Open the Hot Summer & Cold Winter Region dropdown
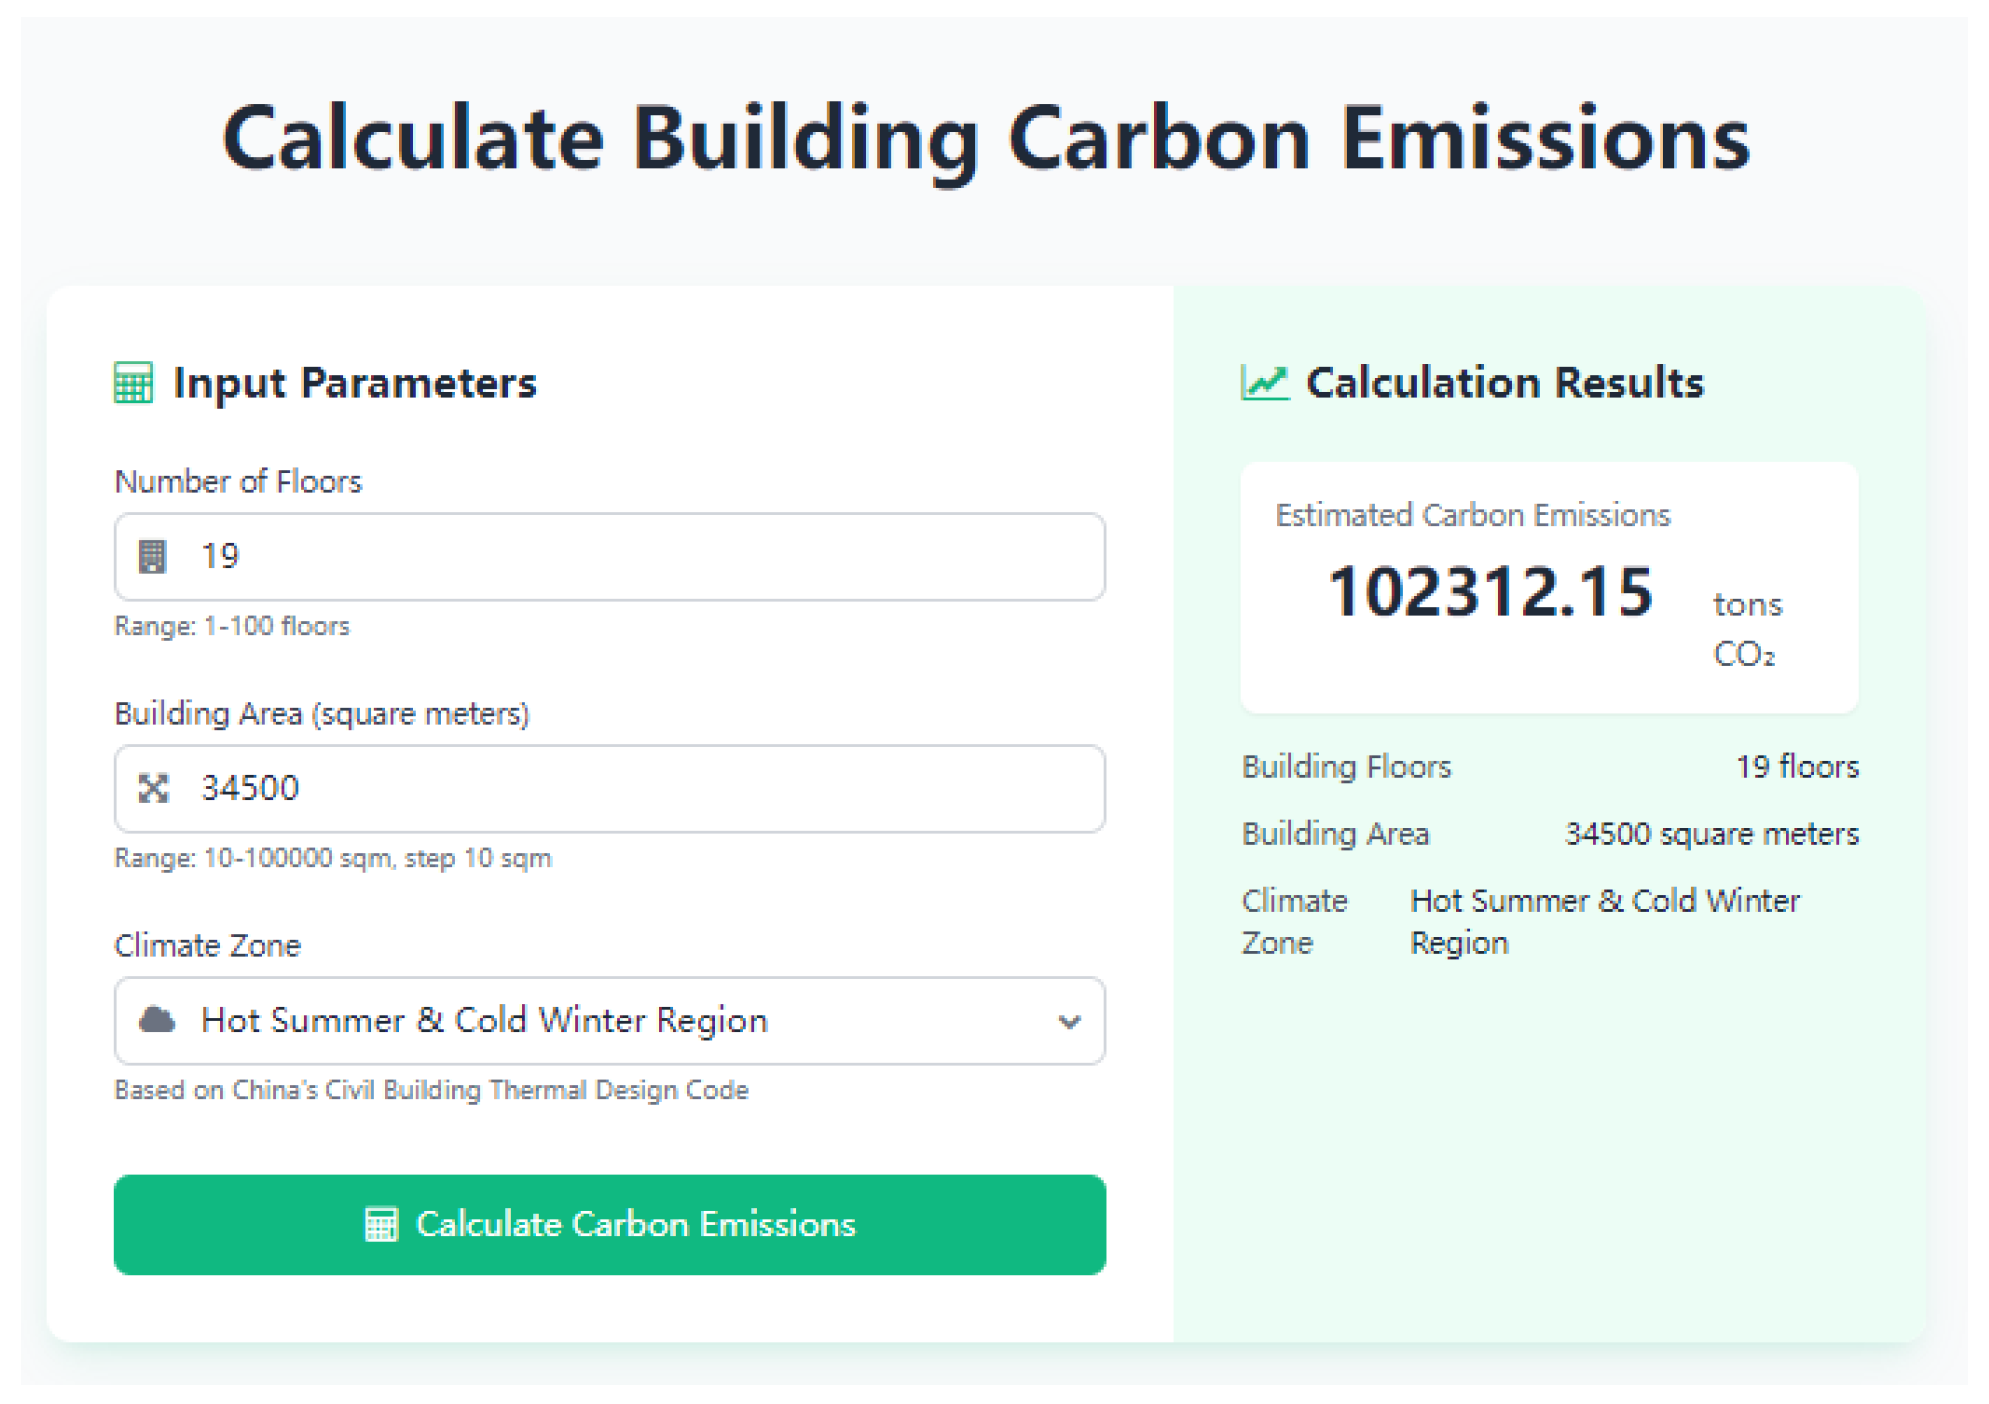 (610, 1020)
